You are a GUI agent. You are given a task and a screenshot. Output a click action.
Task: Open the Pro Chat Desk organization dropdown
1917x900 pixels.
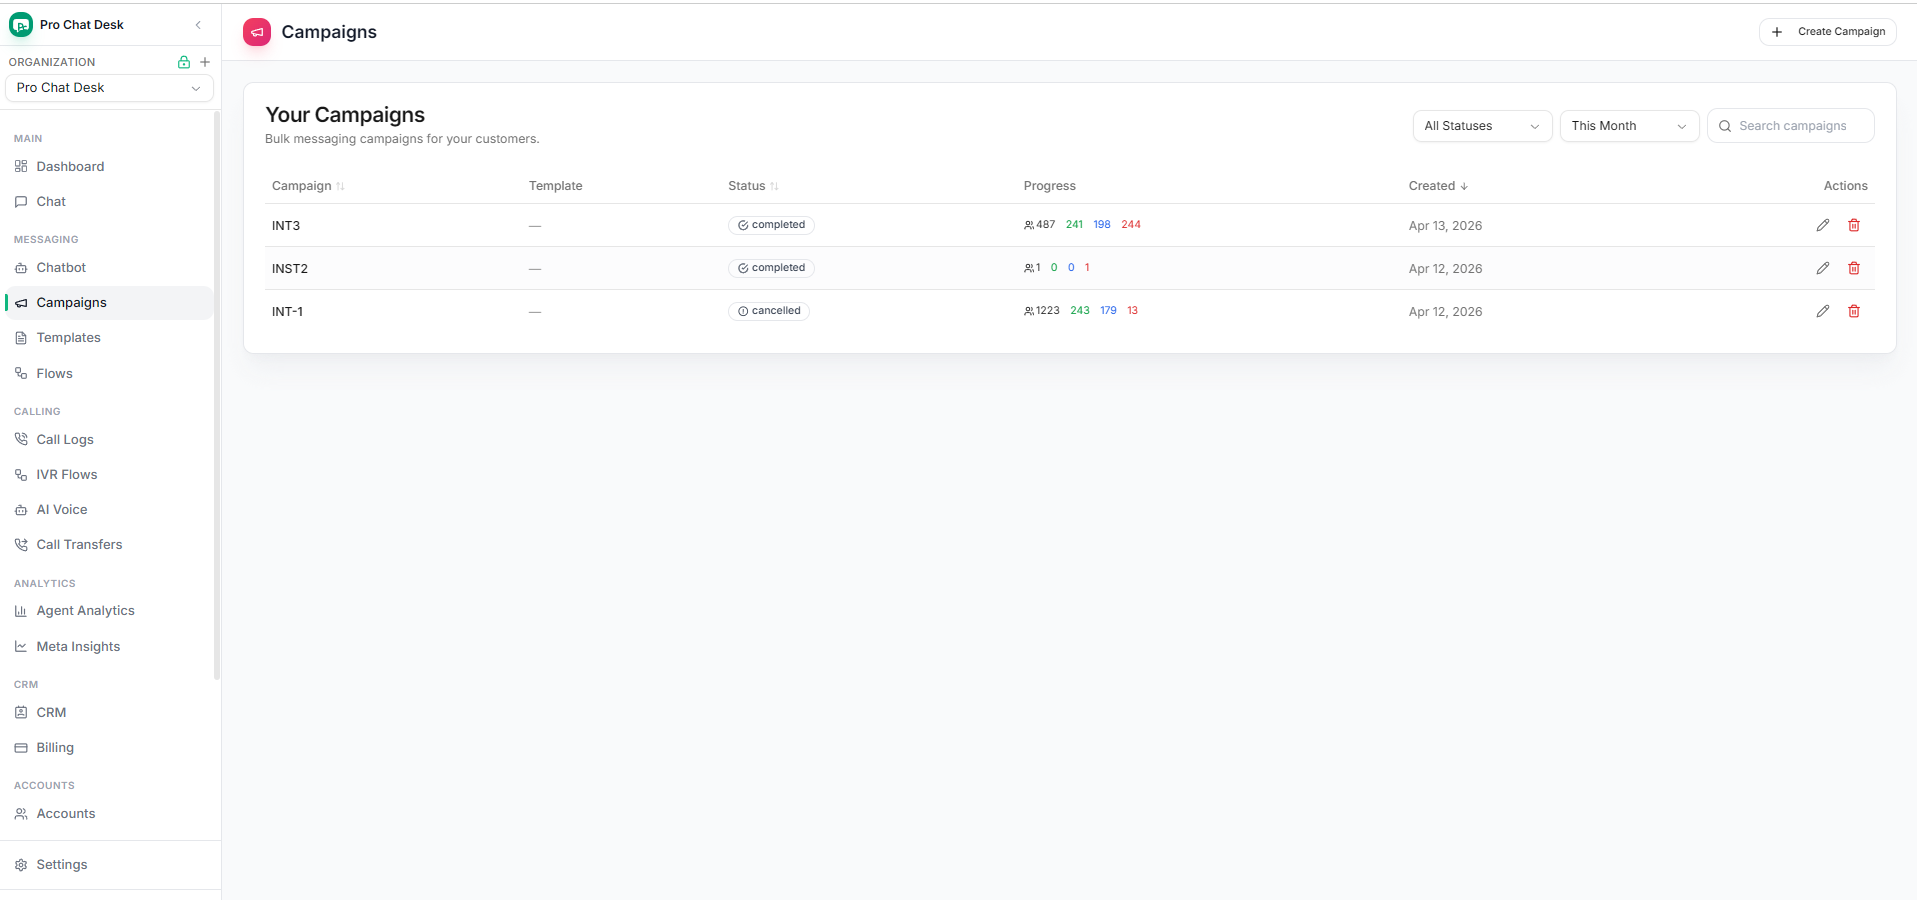[110, 88]
